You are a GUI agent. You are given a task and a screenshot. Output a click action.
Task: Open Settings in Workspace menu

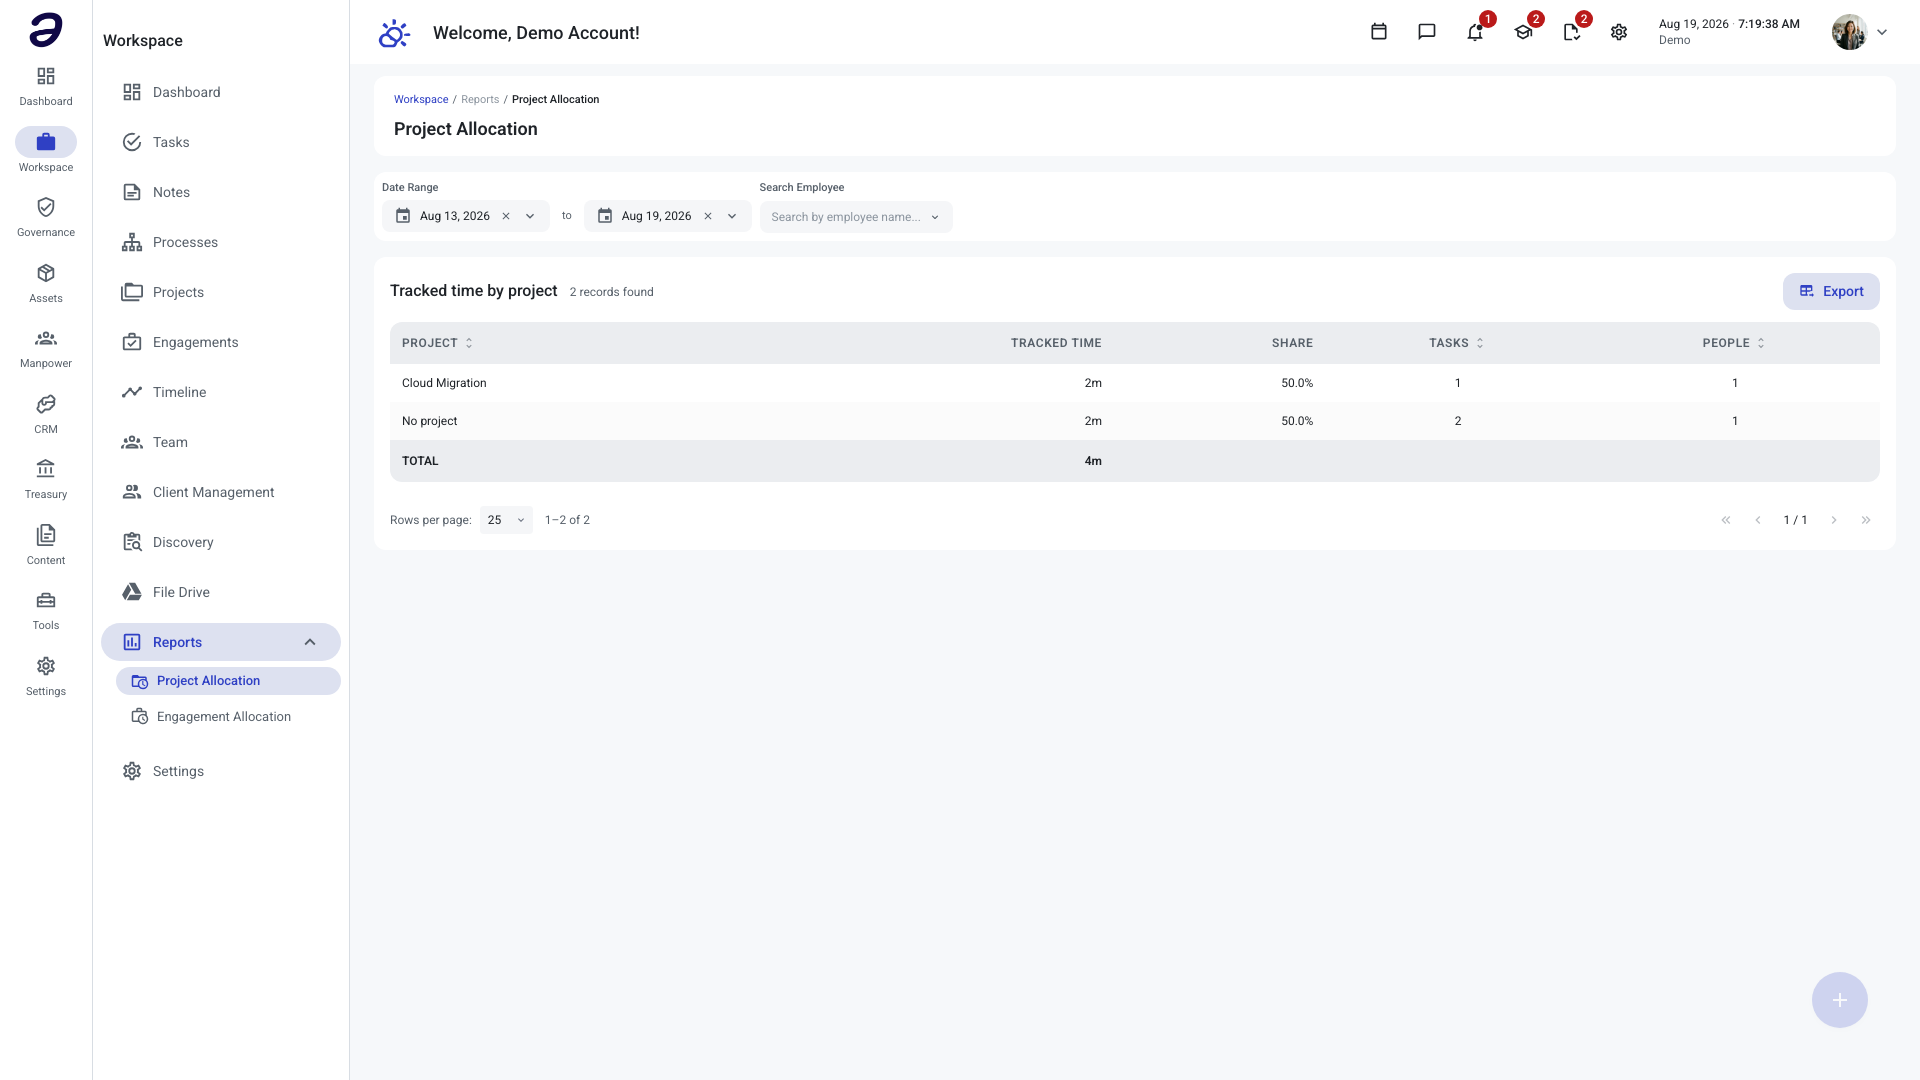click(x=221, y=771)
